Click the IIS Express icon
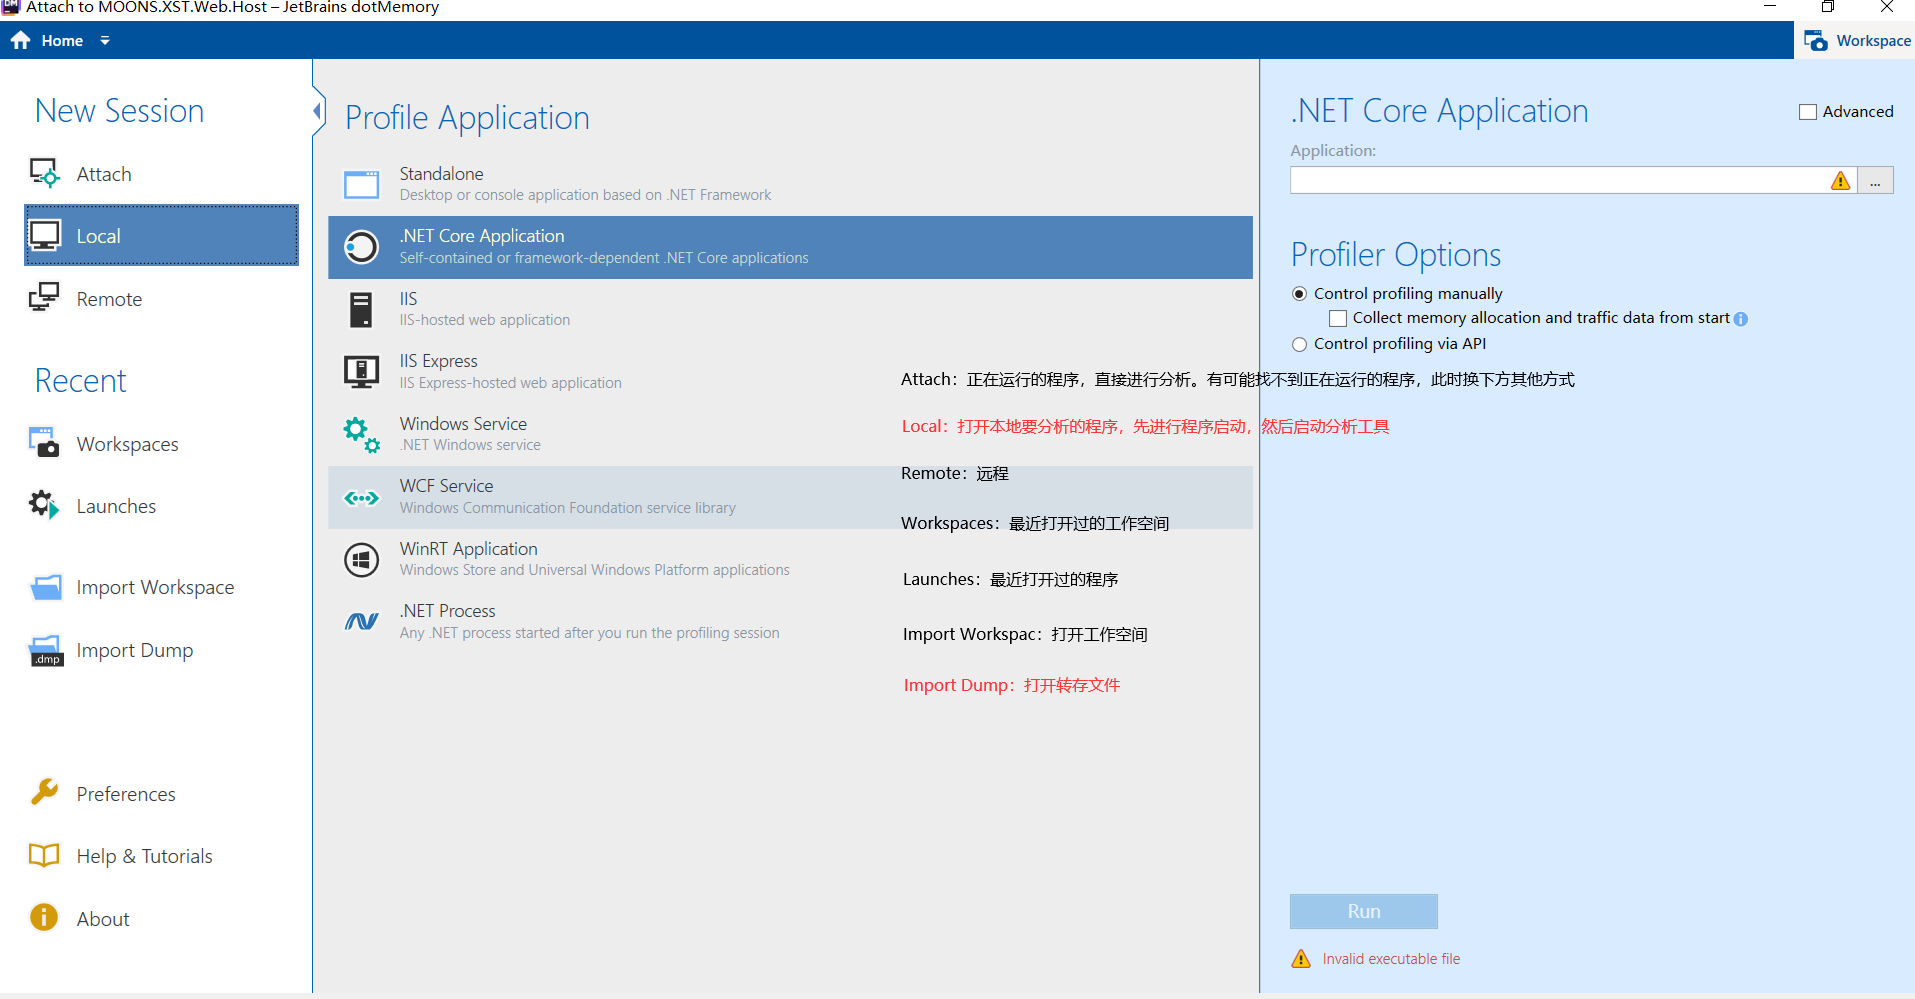The width and height of the screenshot is (1915, 999). click(361, 372)
